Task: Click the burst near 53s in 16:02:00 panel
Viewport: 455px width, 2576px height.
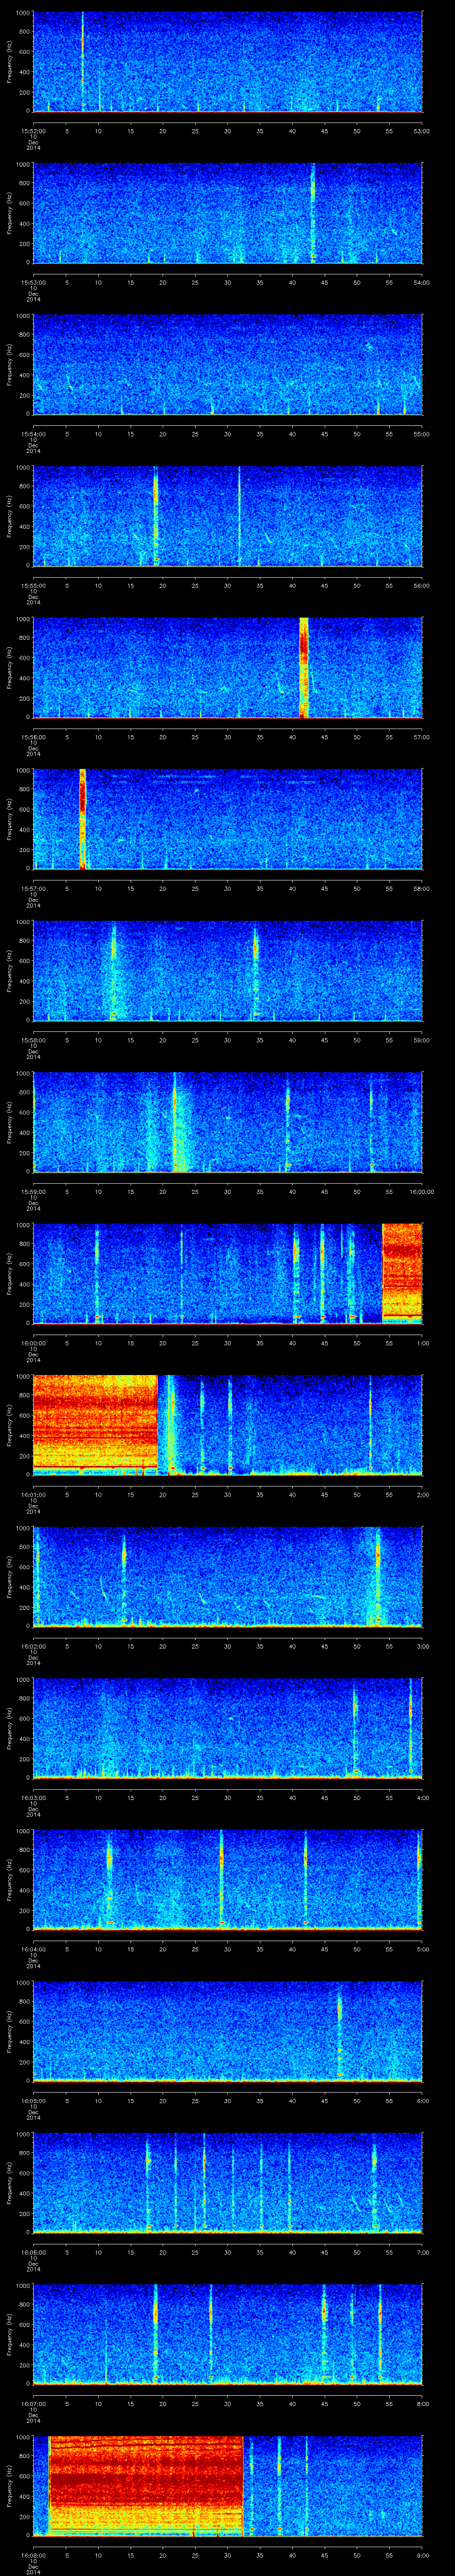Action: click(378, 1574)
